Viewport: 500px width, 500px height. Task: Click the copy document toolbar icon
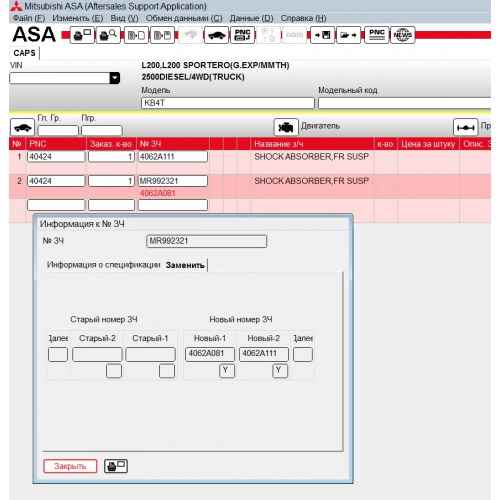pos(136,35)
